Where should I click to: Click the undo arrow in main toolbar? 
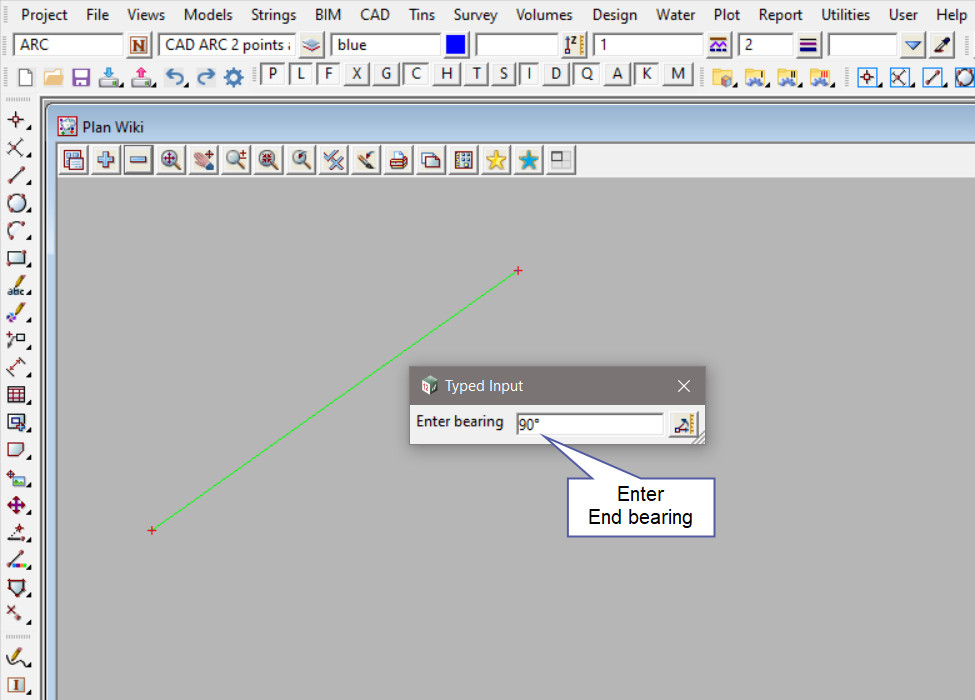click(x=175, y=77)
